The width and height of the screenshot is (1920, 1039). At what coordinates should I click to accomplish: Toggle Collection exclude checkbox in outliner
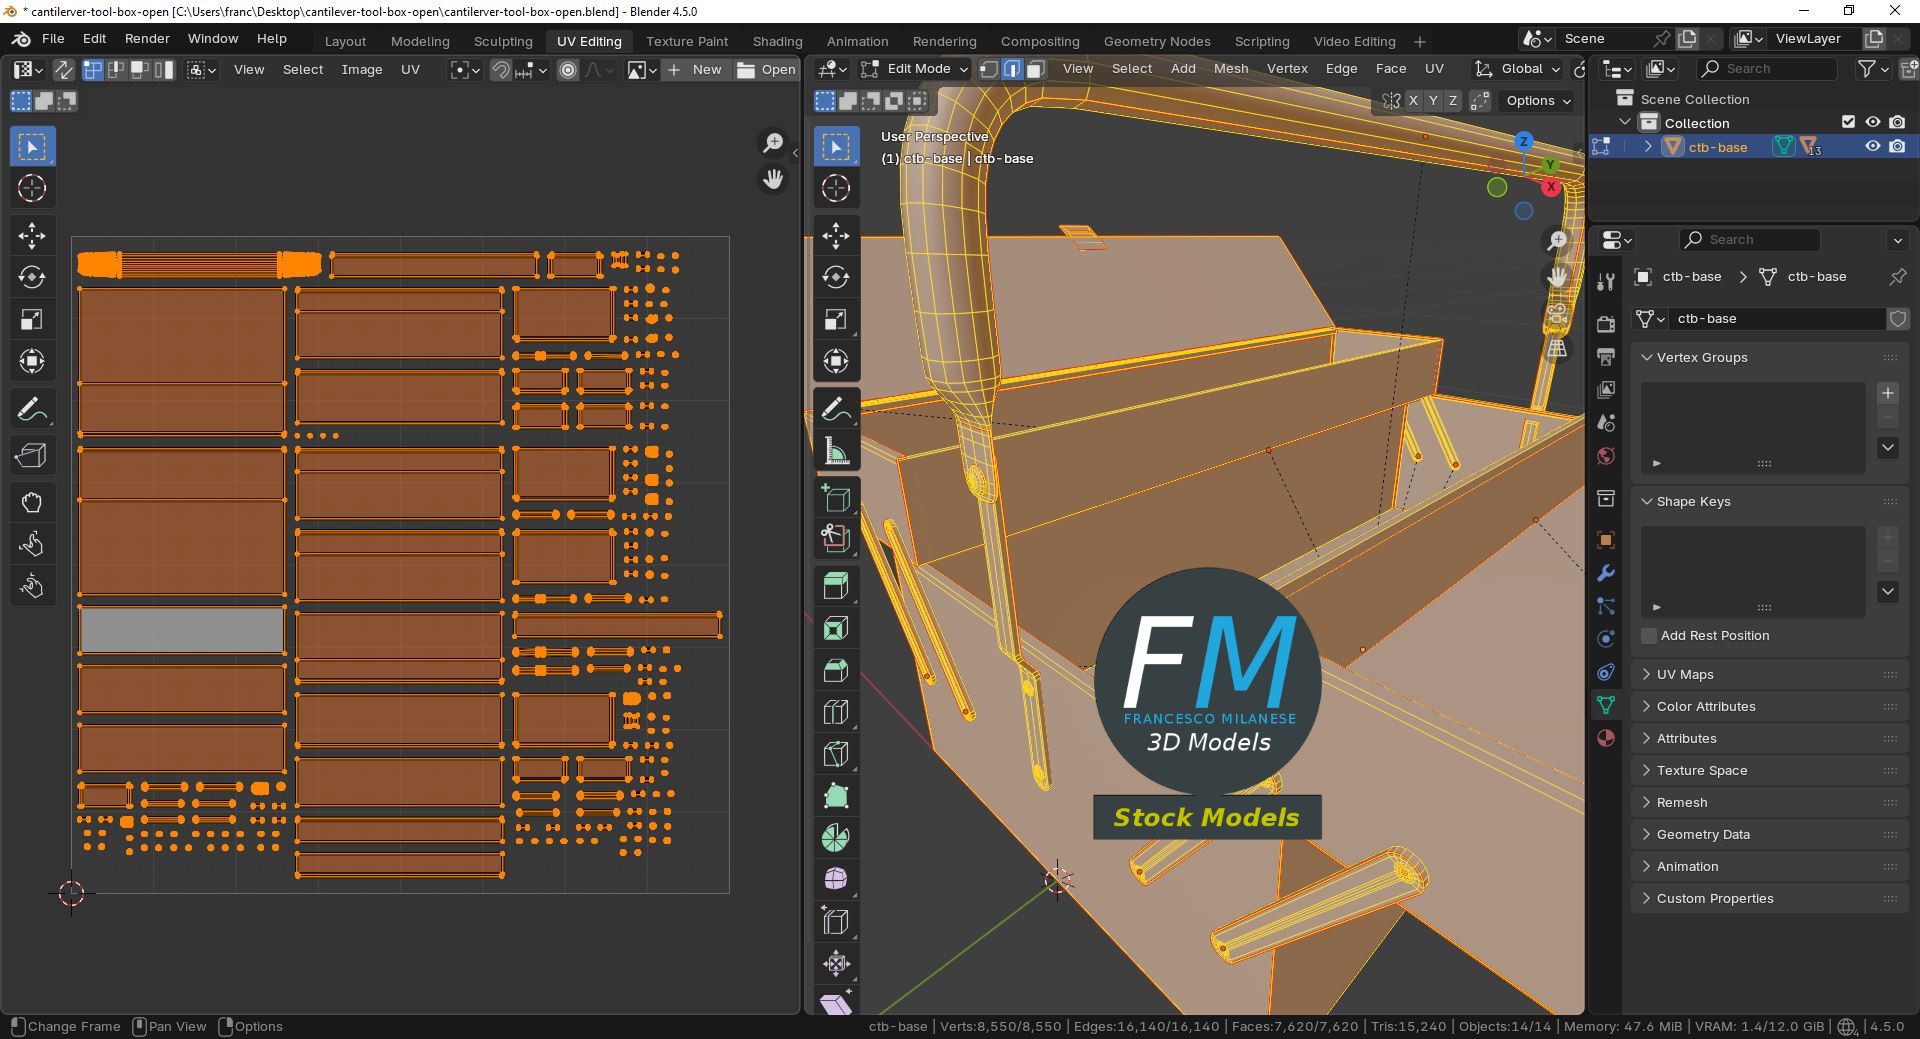pos(1848,122)
